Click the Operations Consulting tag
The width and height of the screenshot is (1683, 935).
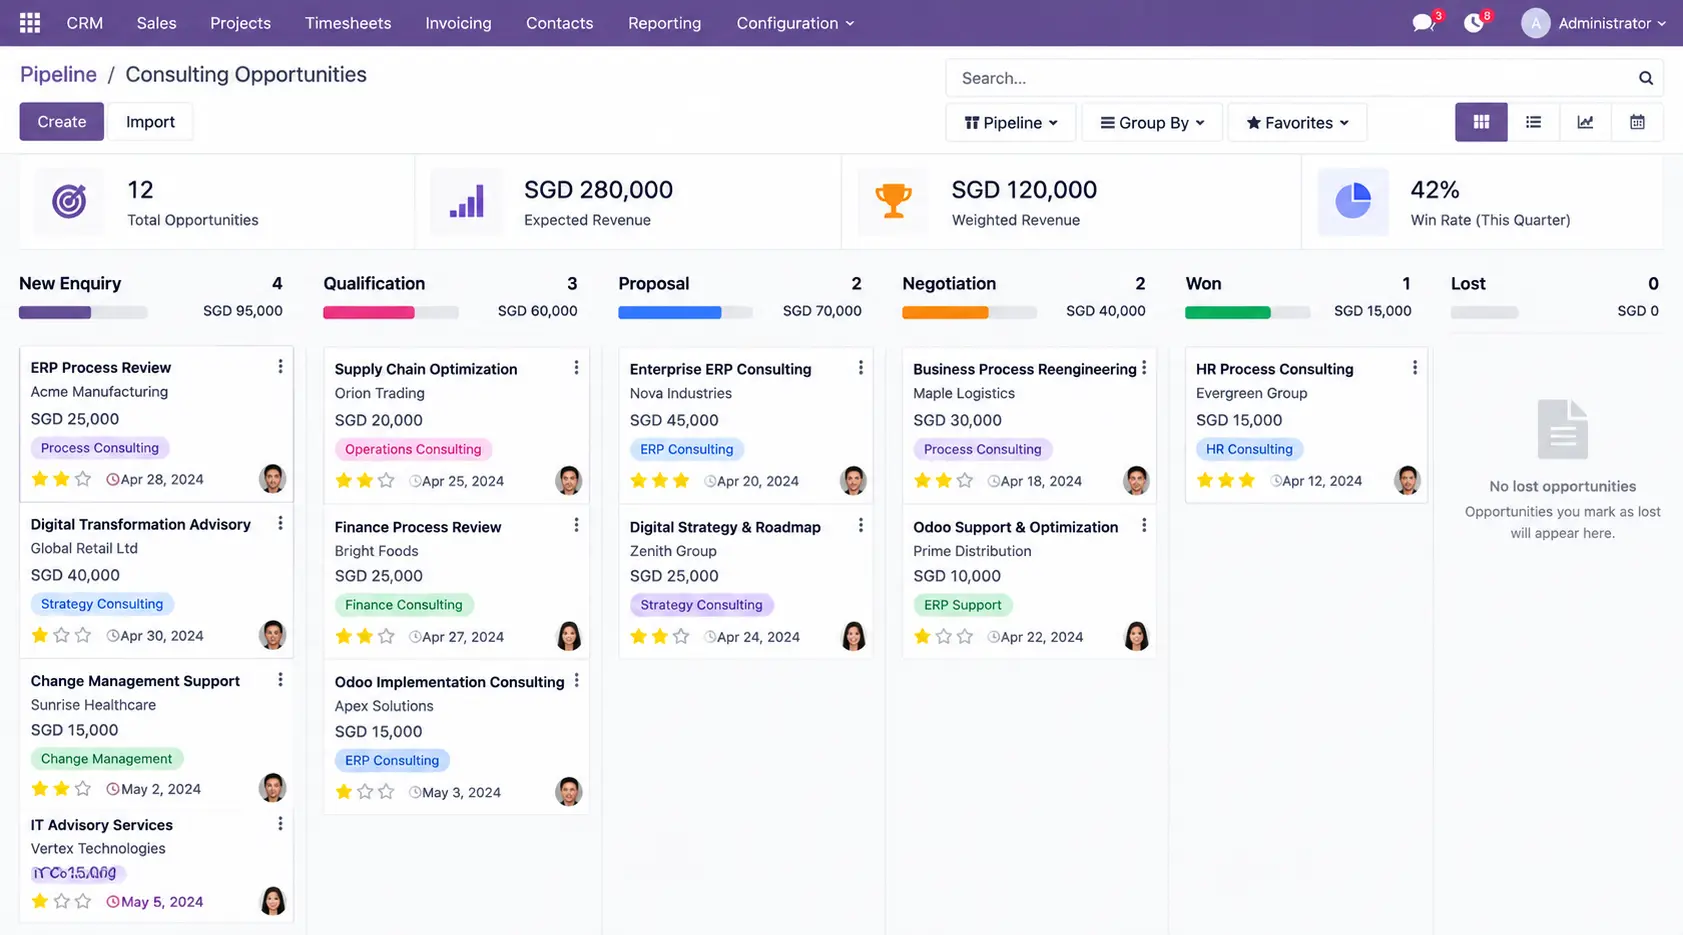click(413, 449)
